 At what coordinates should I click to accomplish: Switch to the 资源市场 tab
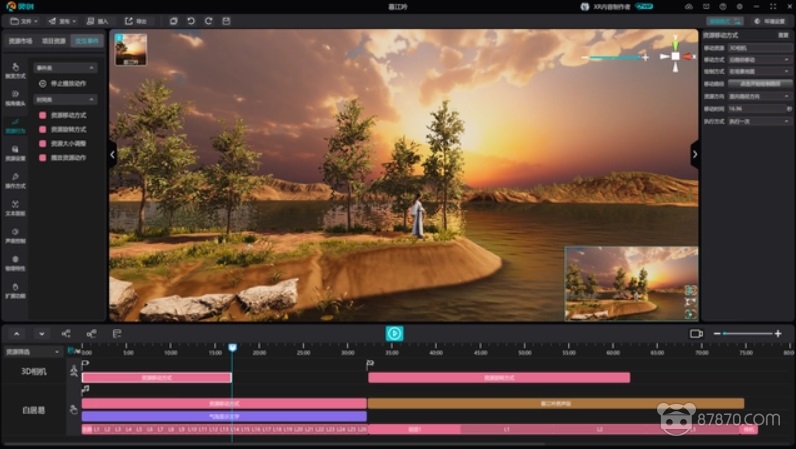[x=20, y=41]
